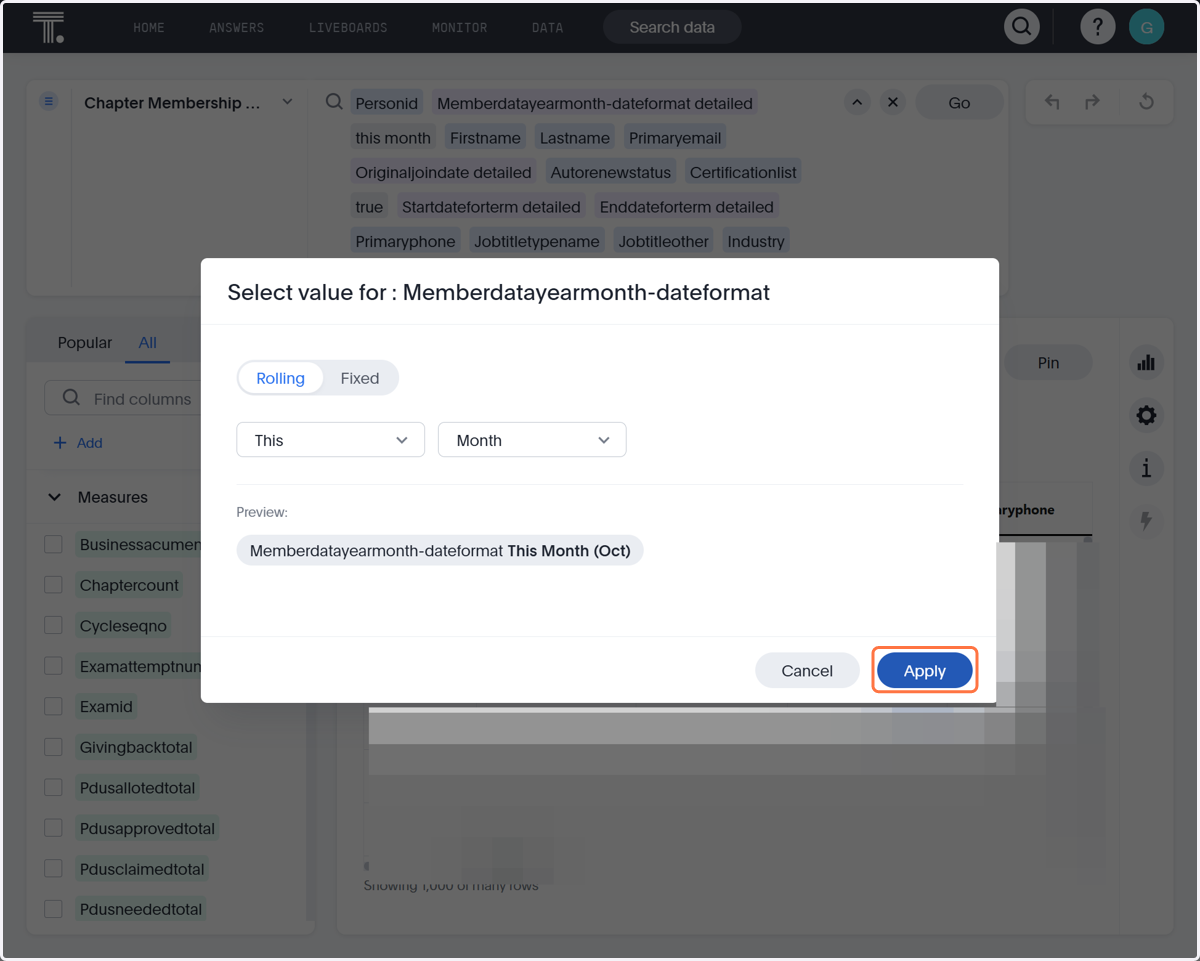Check the Pdusclaimedtotal checkbox
The image size is (1200, 961).
click(54, 868)
